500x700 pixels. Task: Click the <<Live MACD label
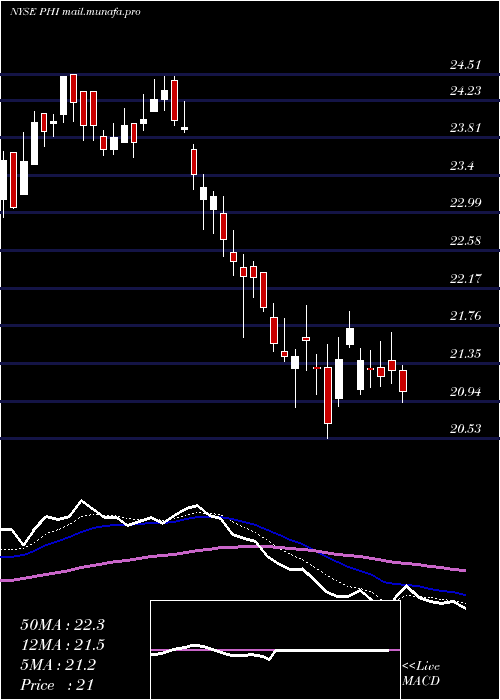(421, 674)
